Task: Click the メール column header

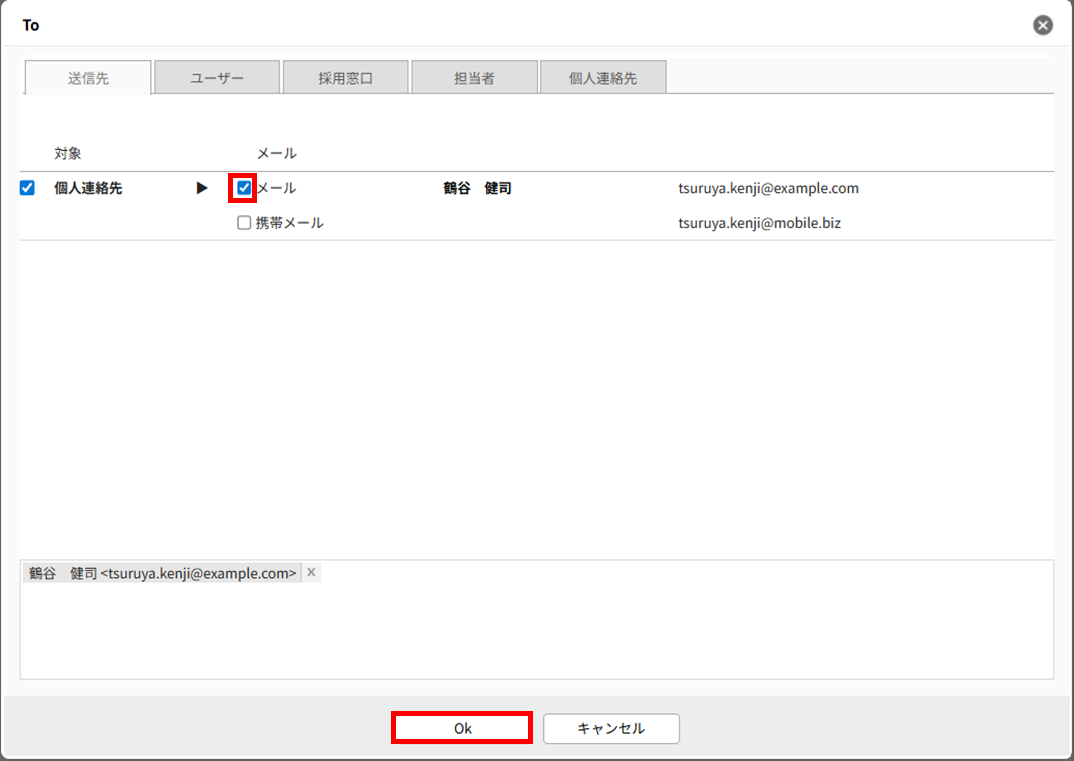Action: pos(277,153)
